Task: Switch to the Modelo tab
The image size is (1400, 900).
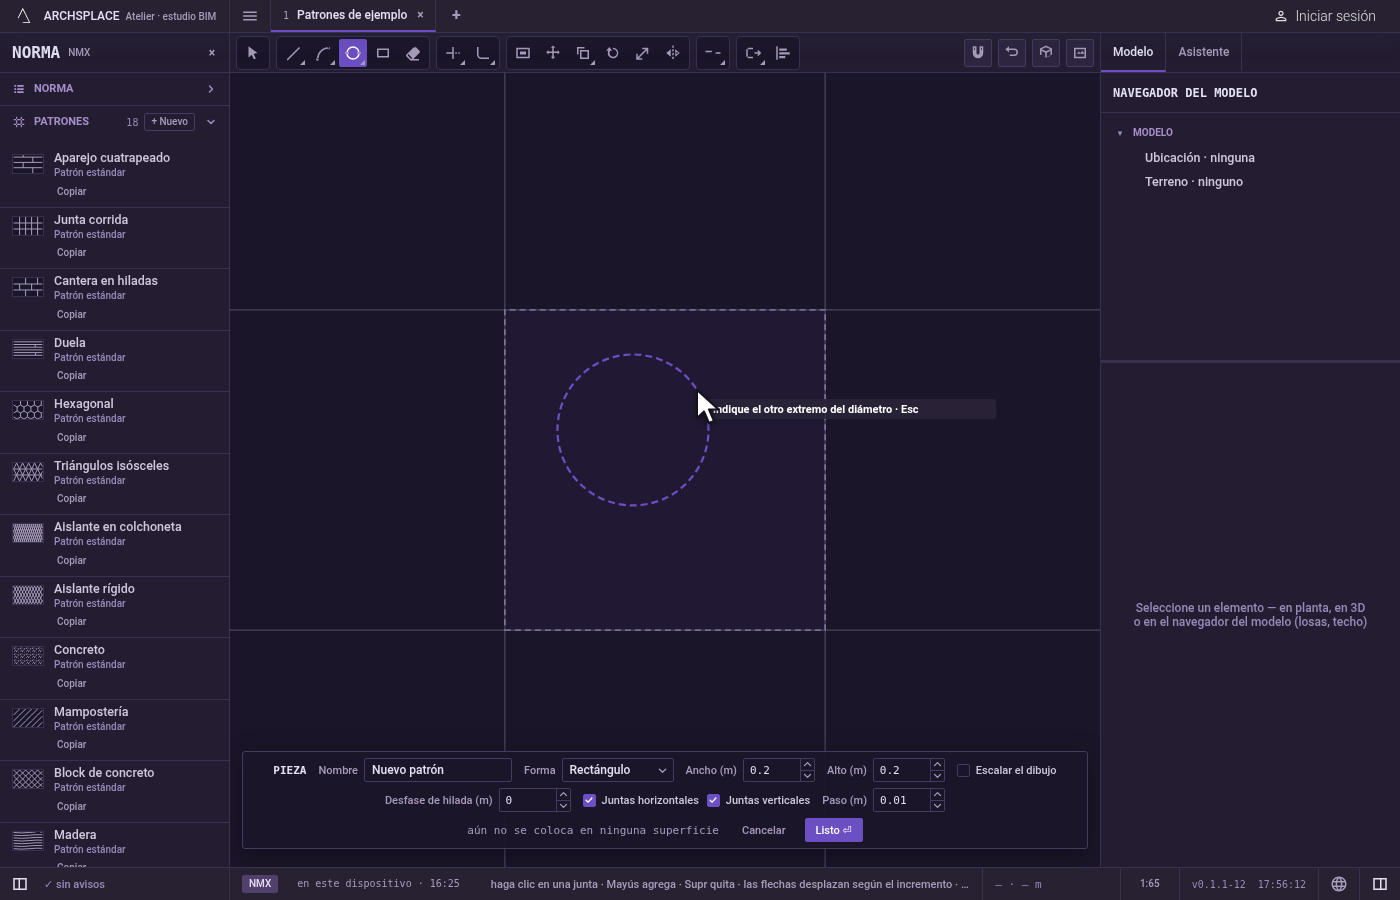Action: click(x=1133, y=52)
